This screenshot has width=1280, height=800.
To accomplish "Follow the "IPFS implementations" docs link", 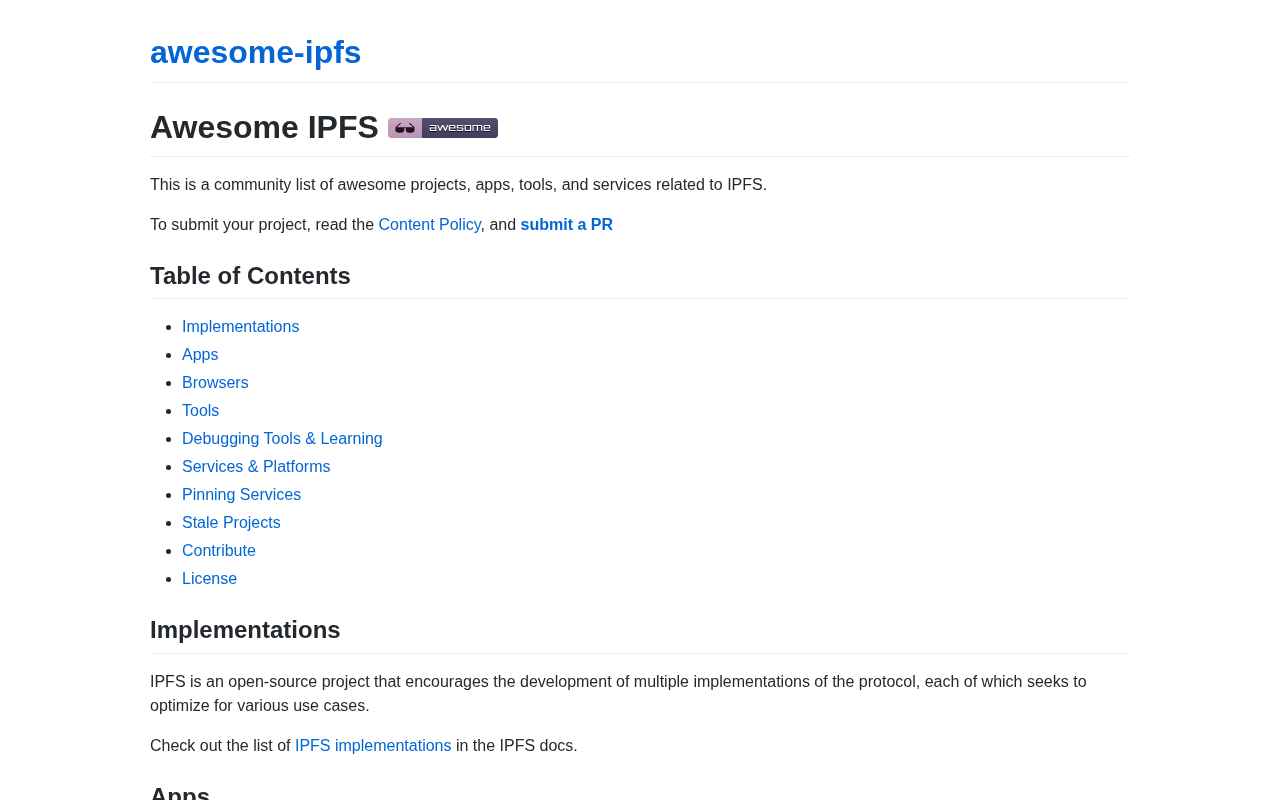I will tap(373, 746).
